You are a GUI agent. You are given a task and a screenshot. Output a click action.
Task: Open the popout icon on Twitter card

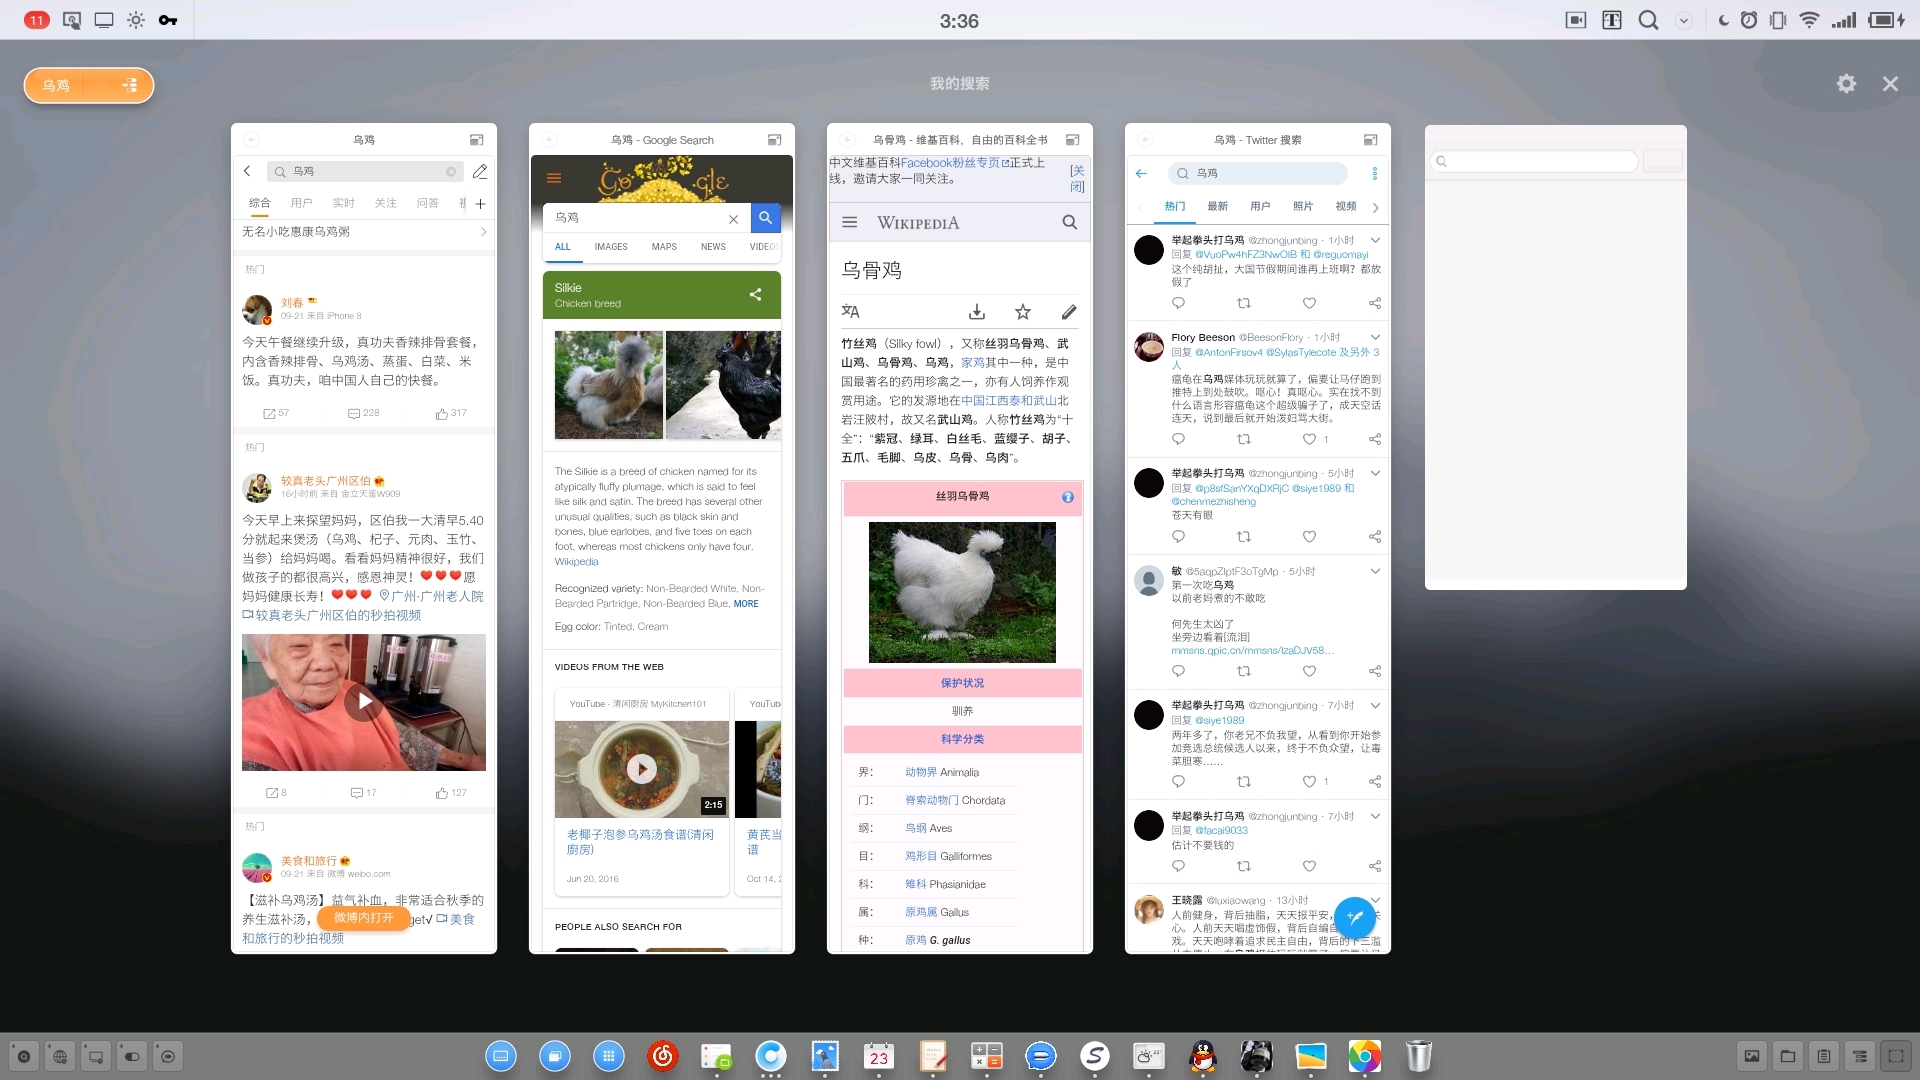pyautogui.click(x=1370, y=140)
